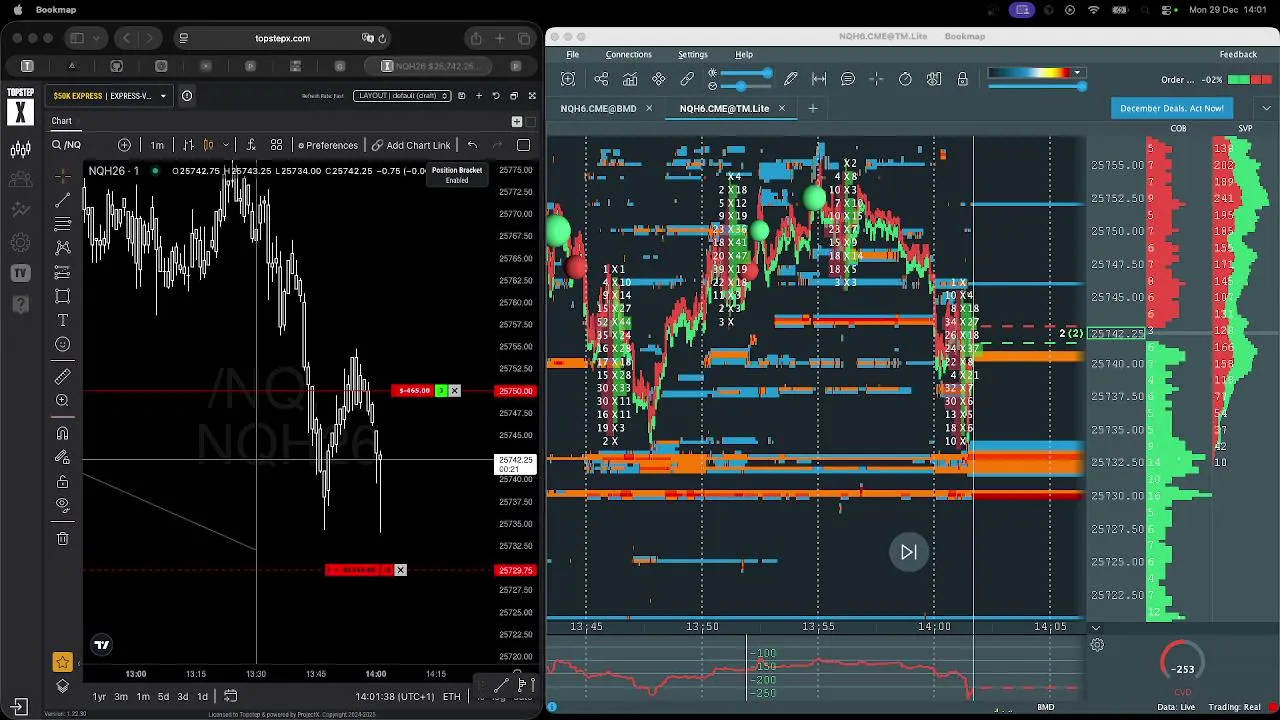
Task: Click the Safari address bar topstepx.com
Action: 282,38
